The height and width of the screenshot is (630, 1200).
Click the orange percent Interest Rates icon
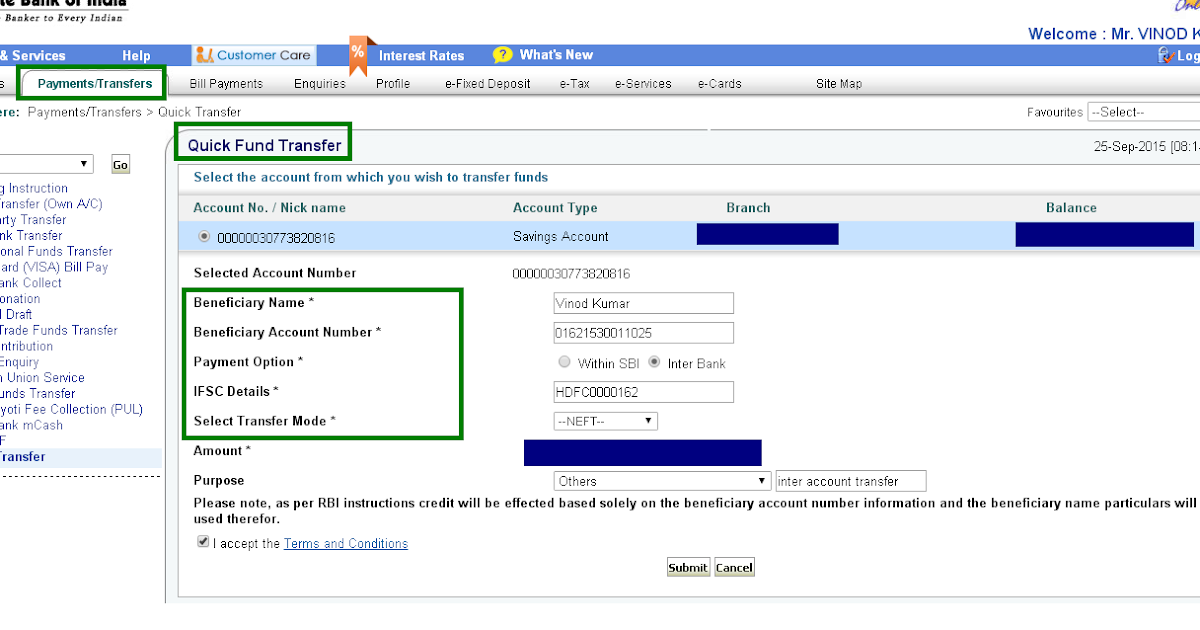(358, 55)
